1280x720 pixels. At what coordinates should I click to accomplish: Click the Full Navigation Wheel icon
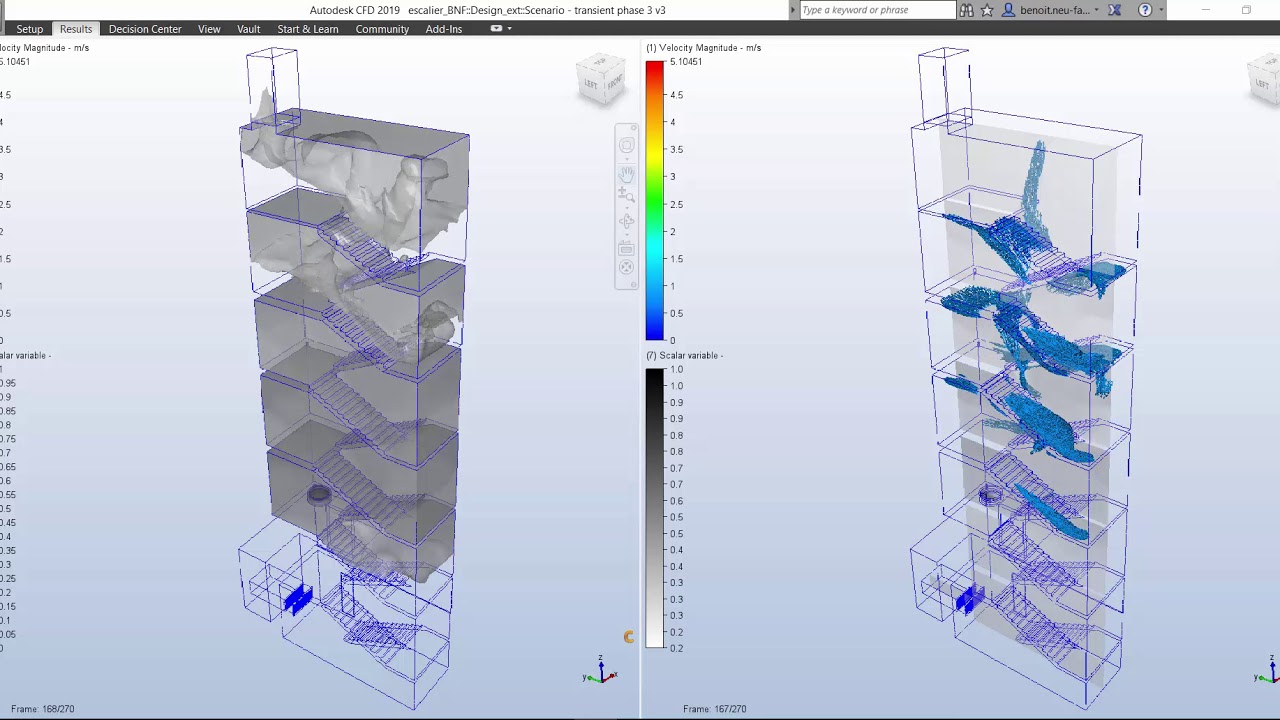tap(626, 146)
